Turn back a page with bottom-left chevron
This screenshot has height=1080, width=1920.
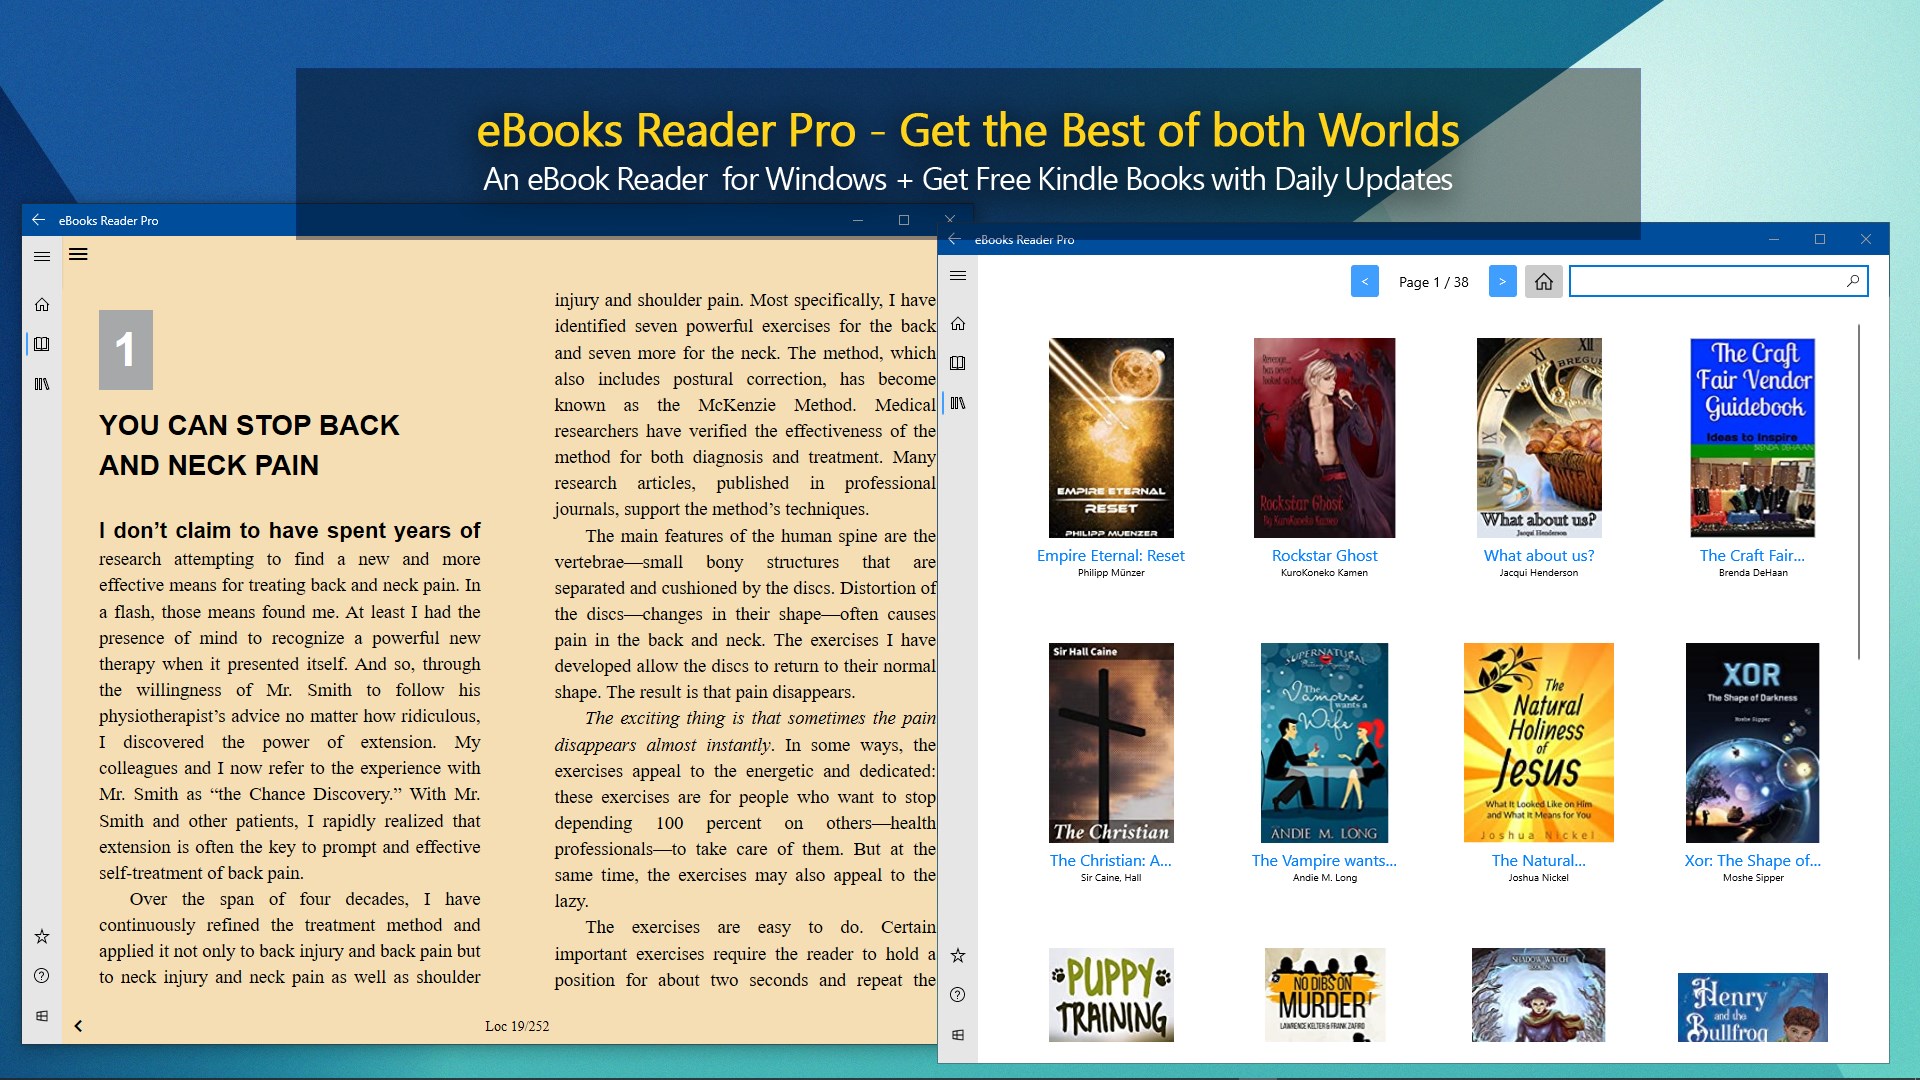tap(78, 1026)
